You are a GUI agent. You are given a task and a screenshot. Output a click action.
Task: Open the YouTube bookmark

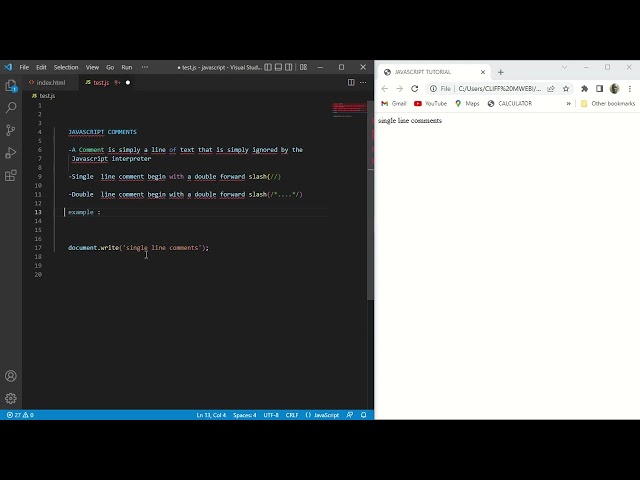coord(430,104)
